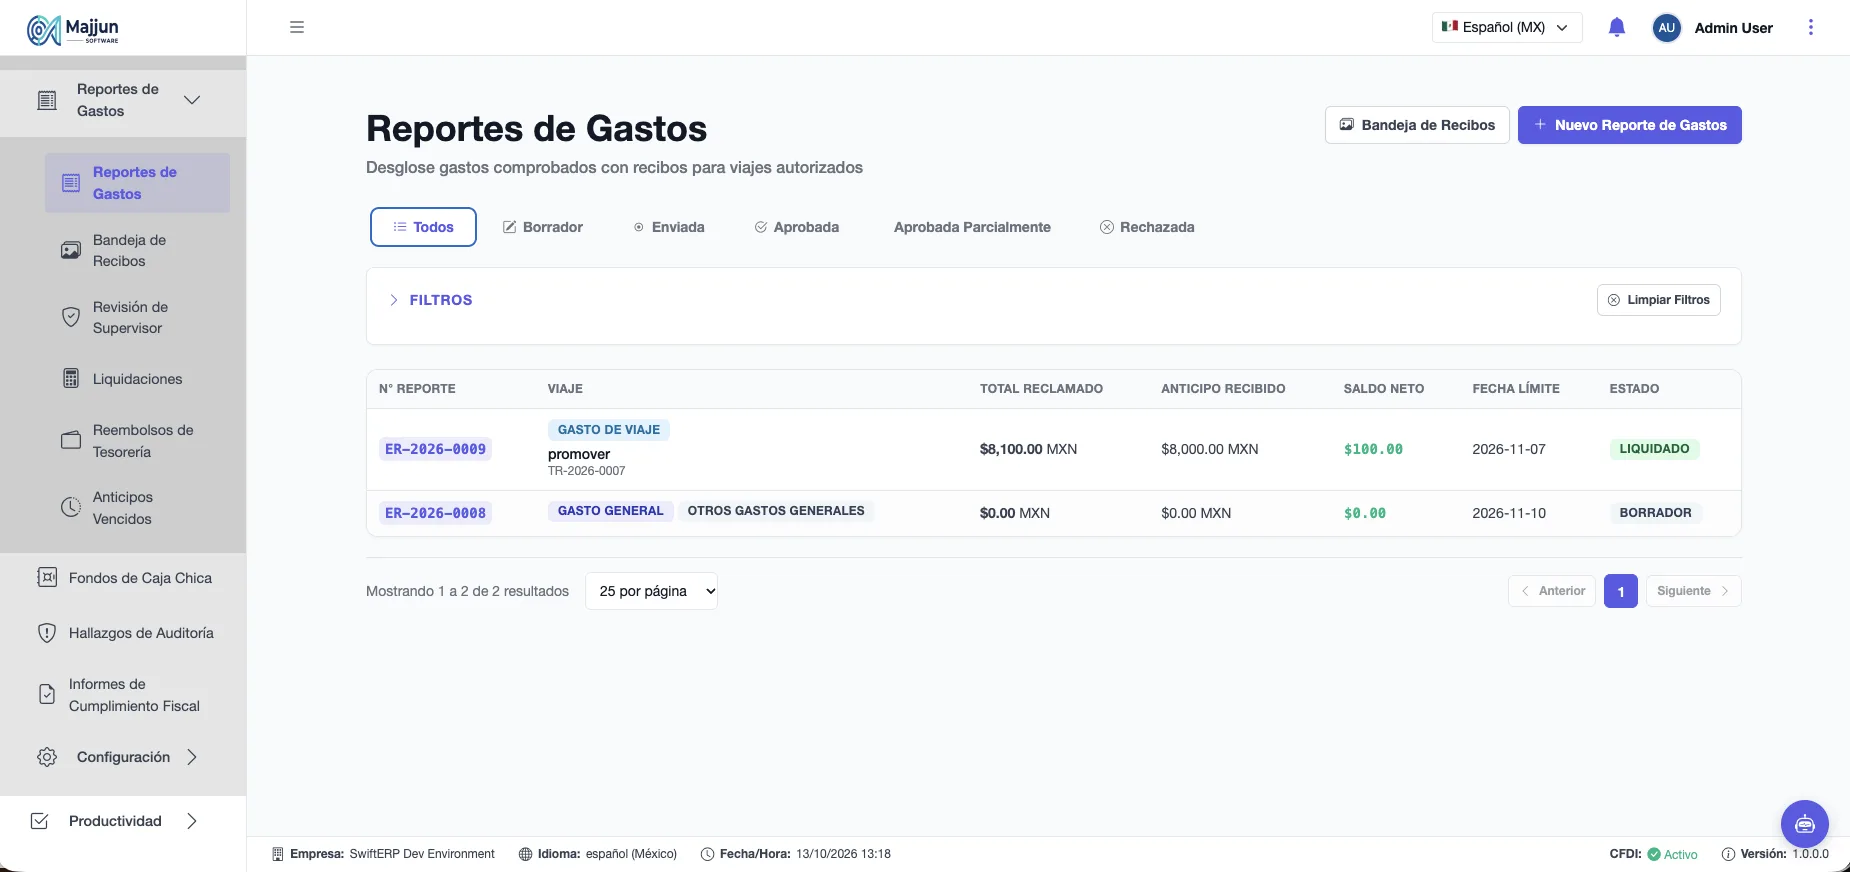Toggle the hamburger sidebar menu icon
1850x872 pixels.
297,27
